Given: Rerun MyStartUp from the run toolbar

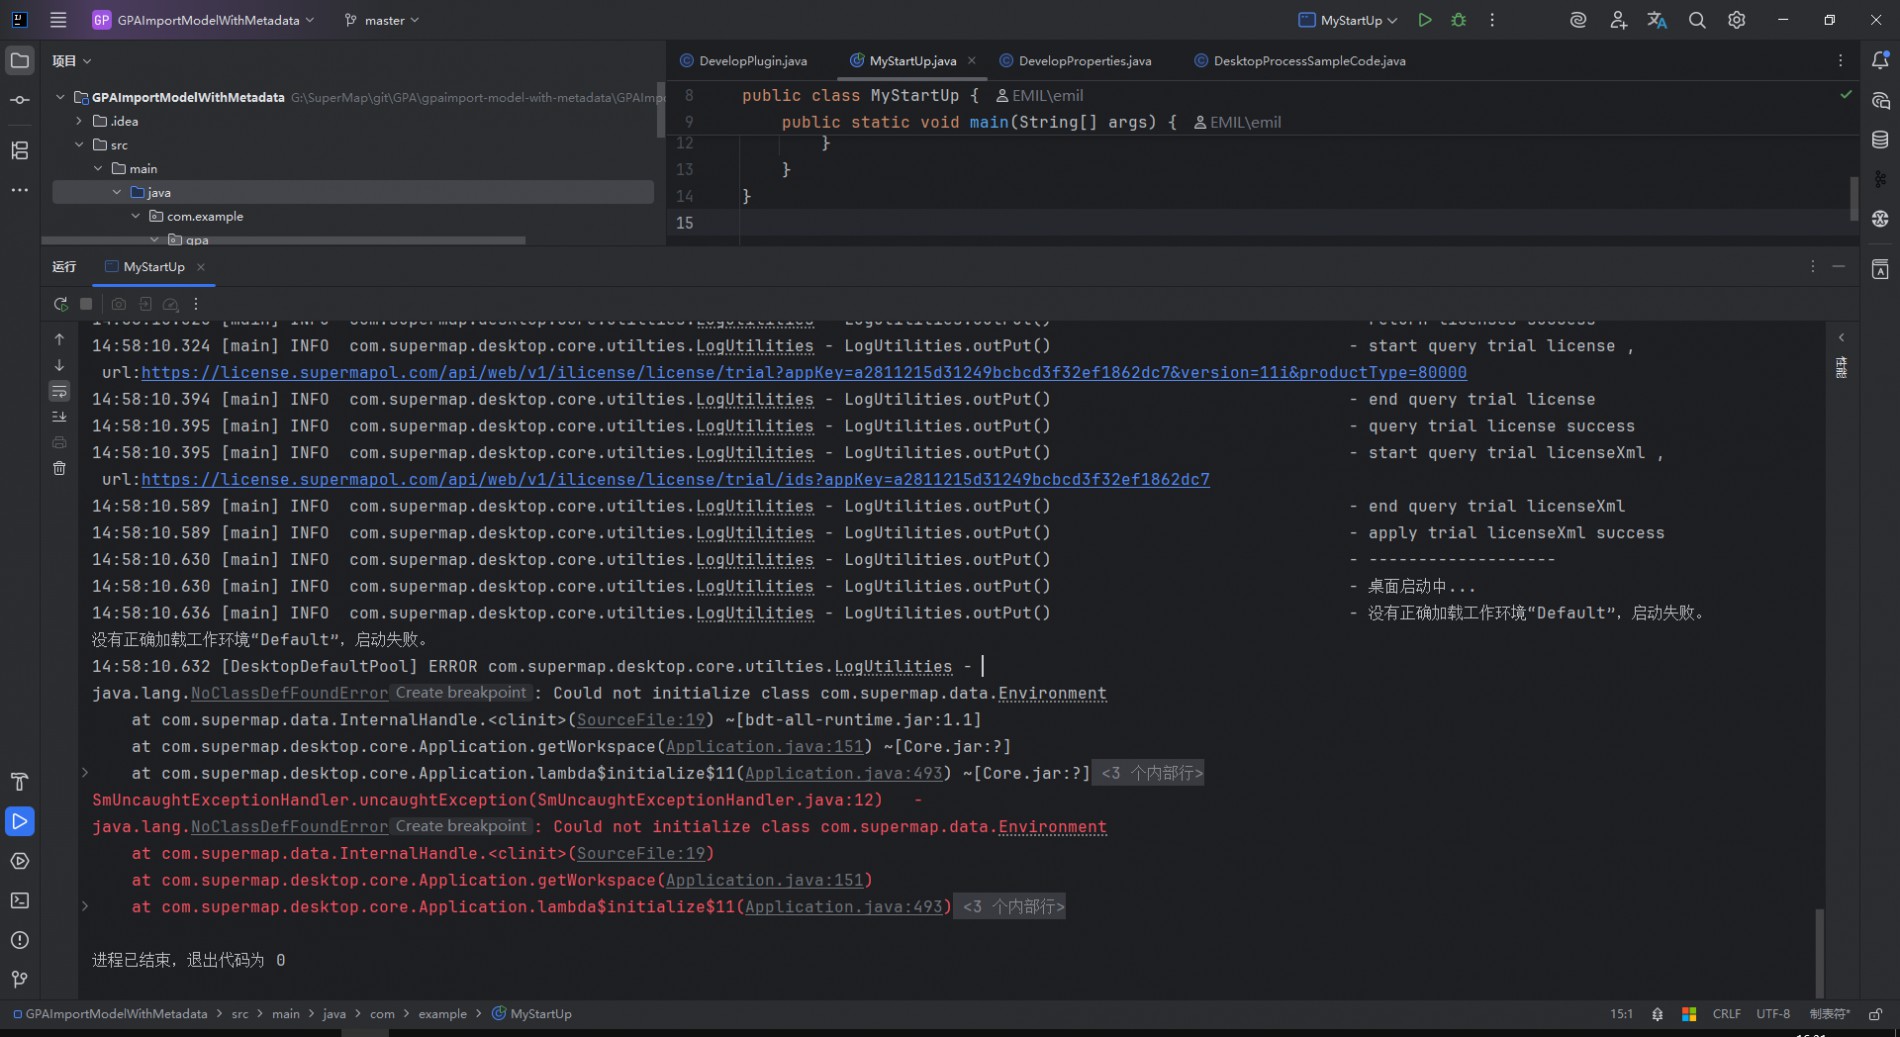Looking at the screenshot, I should coord(61,304).
